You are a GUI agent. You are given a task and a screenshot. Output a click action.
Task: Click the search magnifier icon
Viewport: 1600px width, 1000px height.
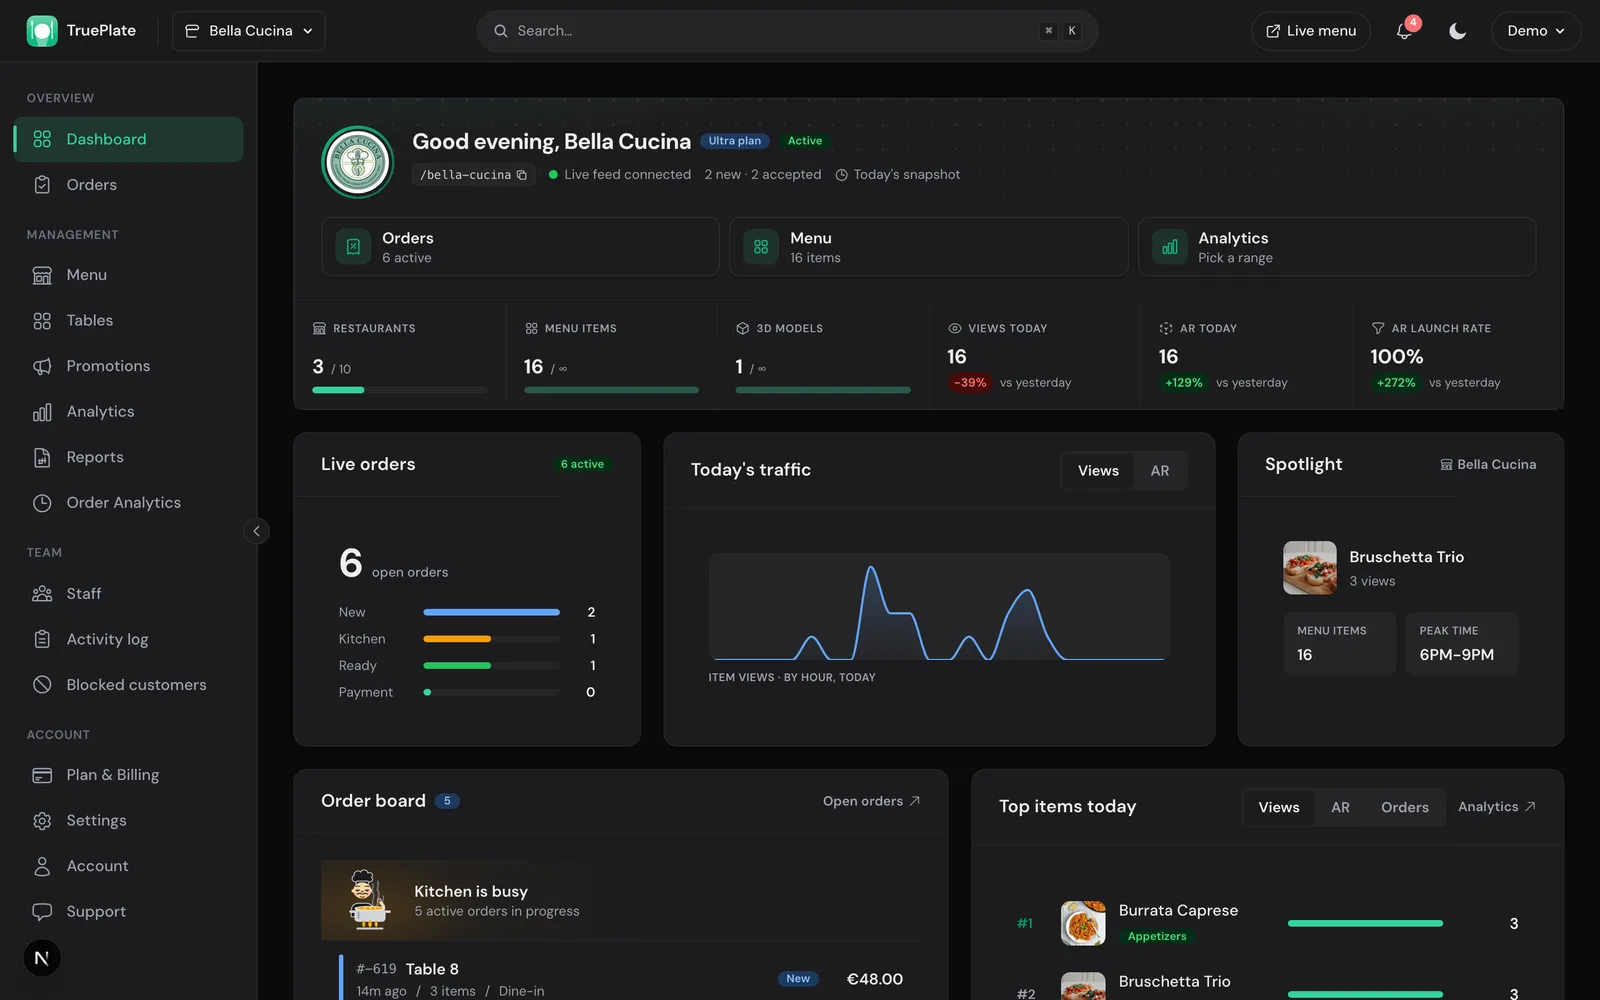click(501, 31)
